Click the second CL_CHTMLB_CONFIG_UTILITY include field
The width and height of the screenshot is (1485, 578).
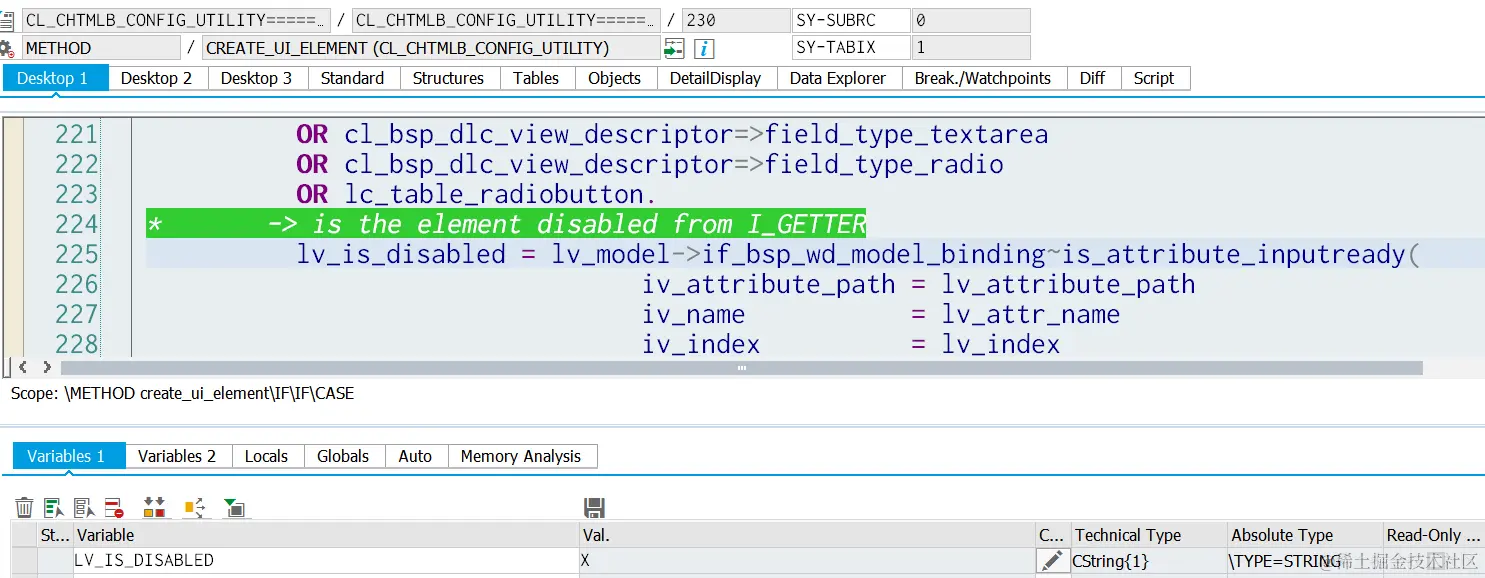(x=506, y=20)
